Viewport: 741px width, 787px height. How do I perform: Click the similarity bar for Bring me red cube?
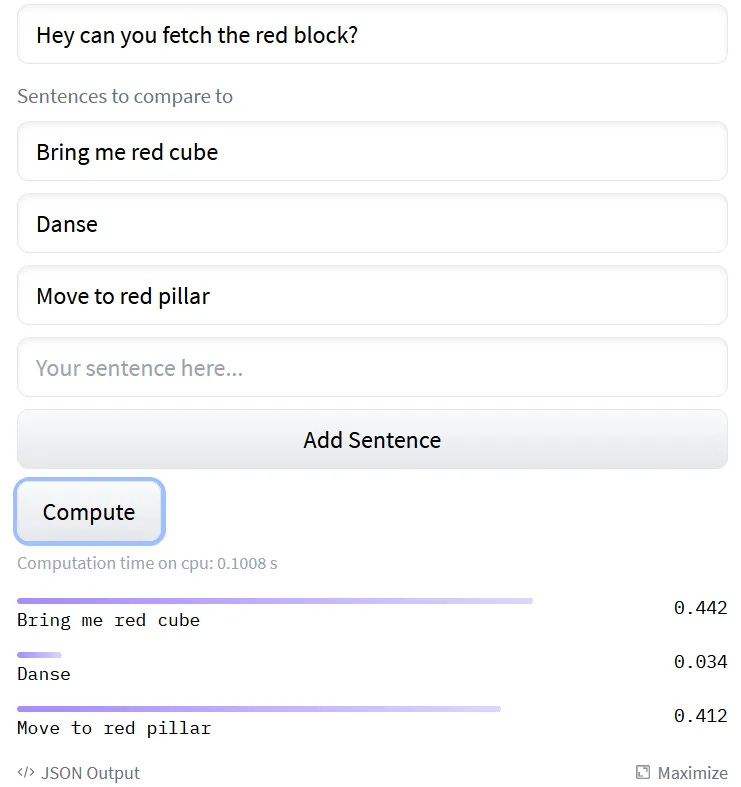click(275, 601)
